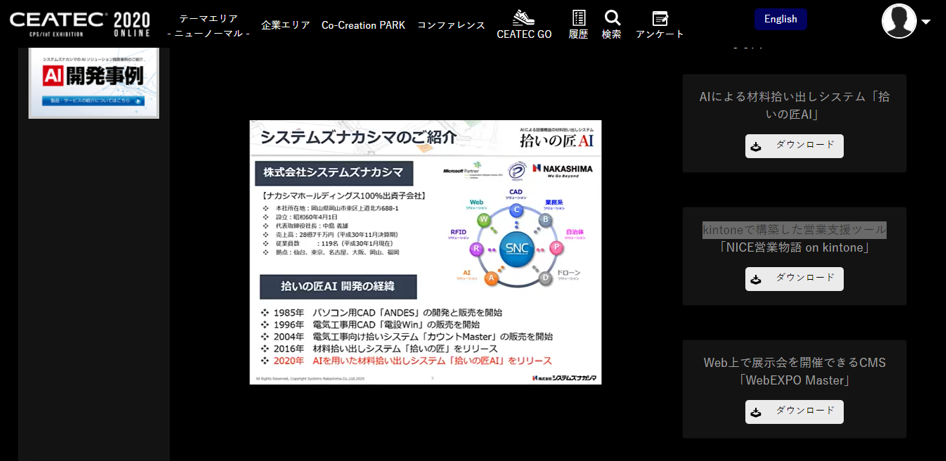Open the アンケート survey icon
This screenshot has height=461, width=946.
click(660, 18)
